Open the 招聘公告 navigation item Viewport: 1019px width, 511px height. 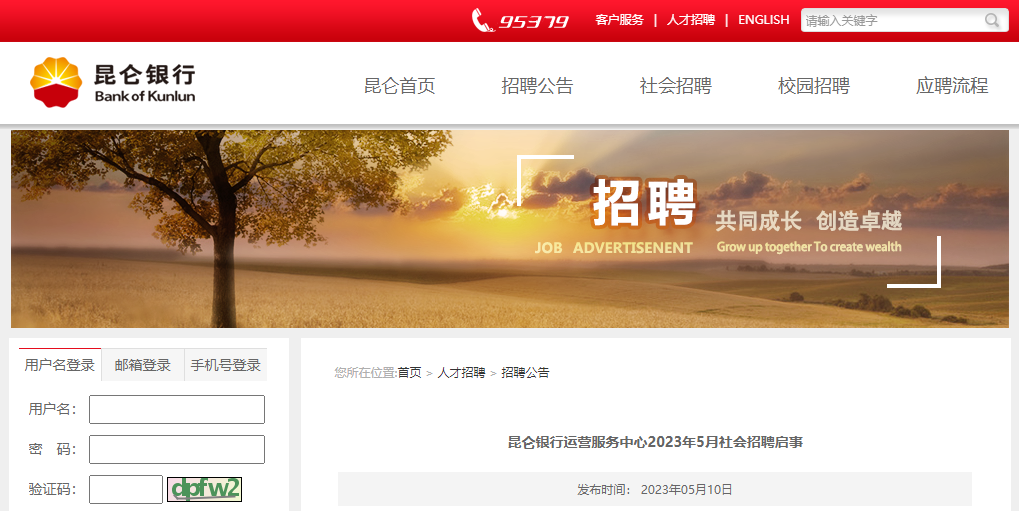(x=537, y=86)
